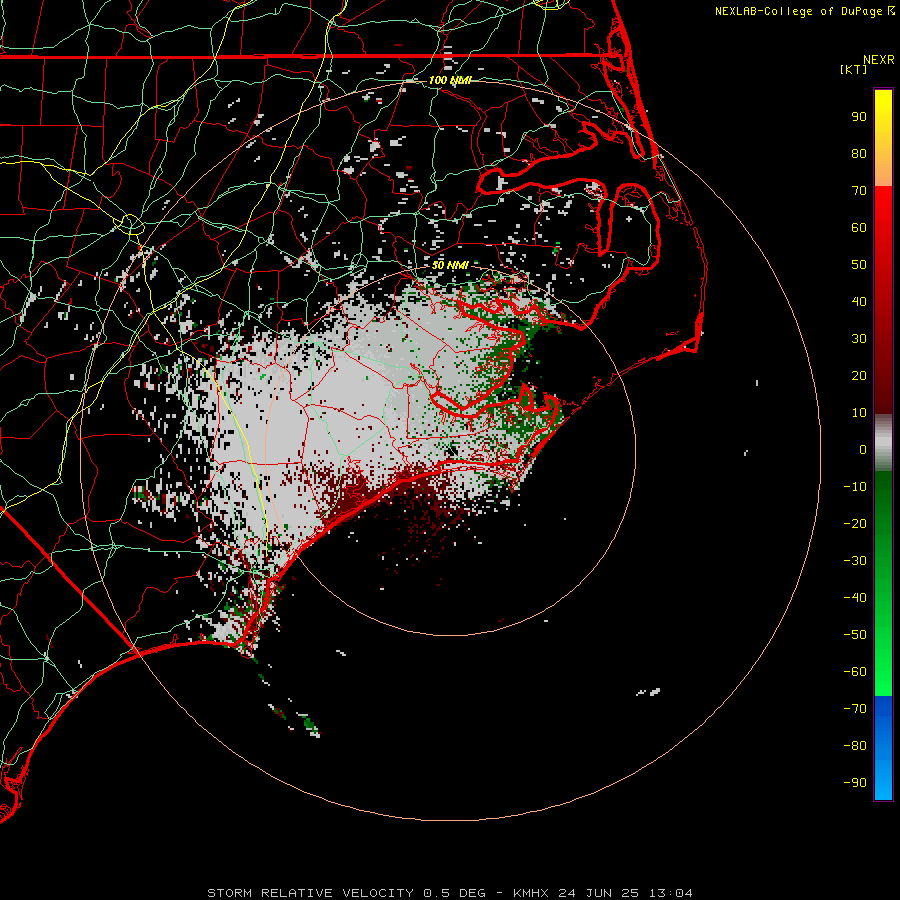The width and height of the screenshot is (900, 900).
Task: Click the -90 knot value on the scale
Action: coord(855,783)
